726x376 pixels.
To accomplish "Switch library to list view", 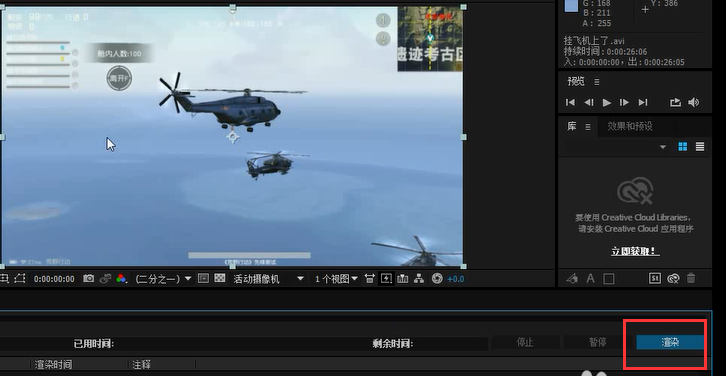I will [x=700, y=147].
